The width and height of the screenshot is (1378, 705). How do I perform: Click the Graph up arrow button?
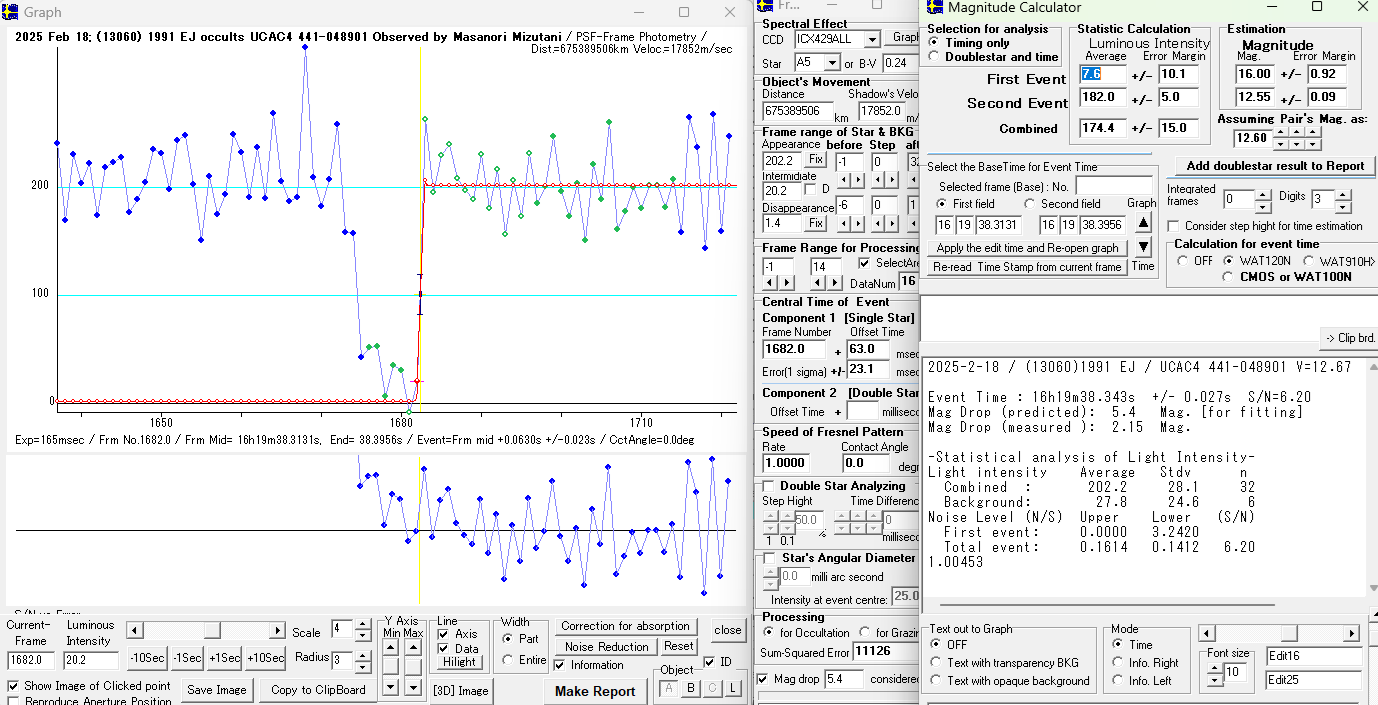[1143, 224]
